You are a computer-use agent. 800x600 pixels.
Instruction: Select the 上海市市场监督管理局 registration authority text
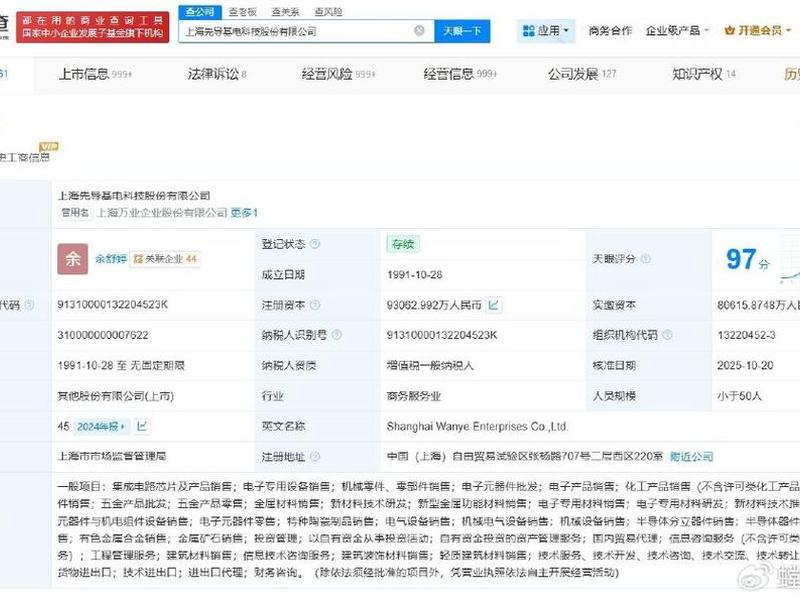pos(111,456)
